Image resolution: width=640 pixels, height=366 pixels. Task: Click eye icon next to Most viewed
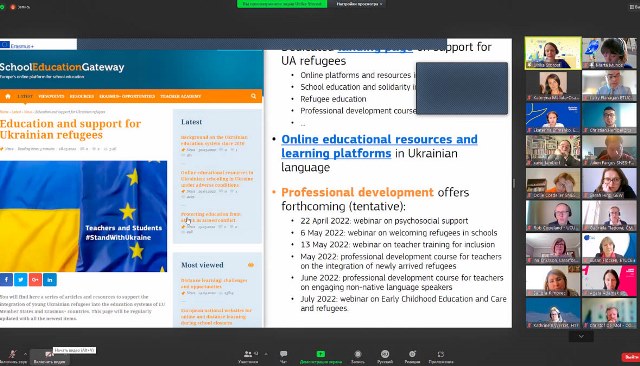pyautogui.click(x=251, y=265)
